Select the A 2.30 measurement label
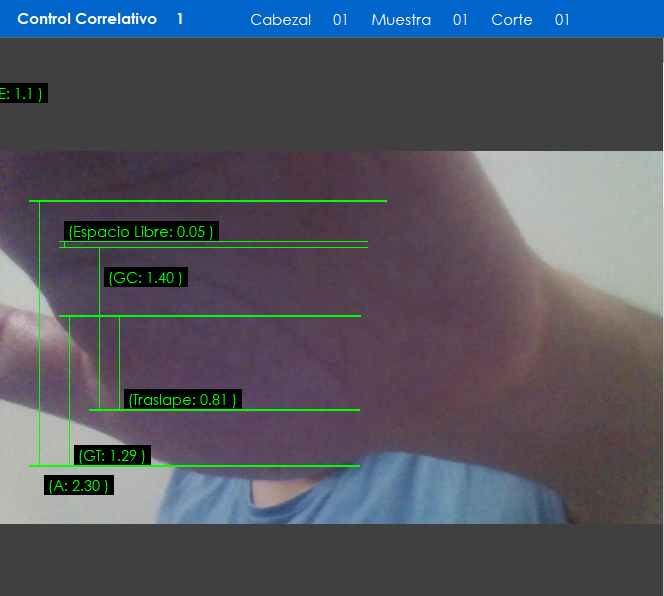This screenshot has width=664, height=596. [x=78, y=485]
